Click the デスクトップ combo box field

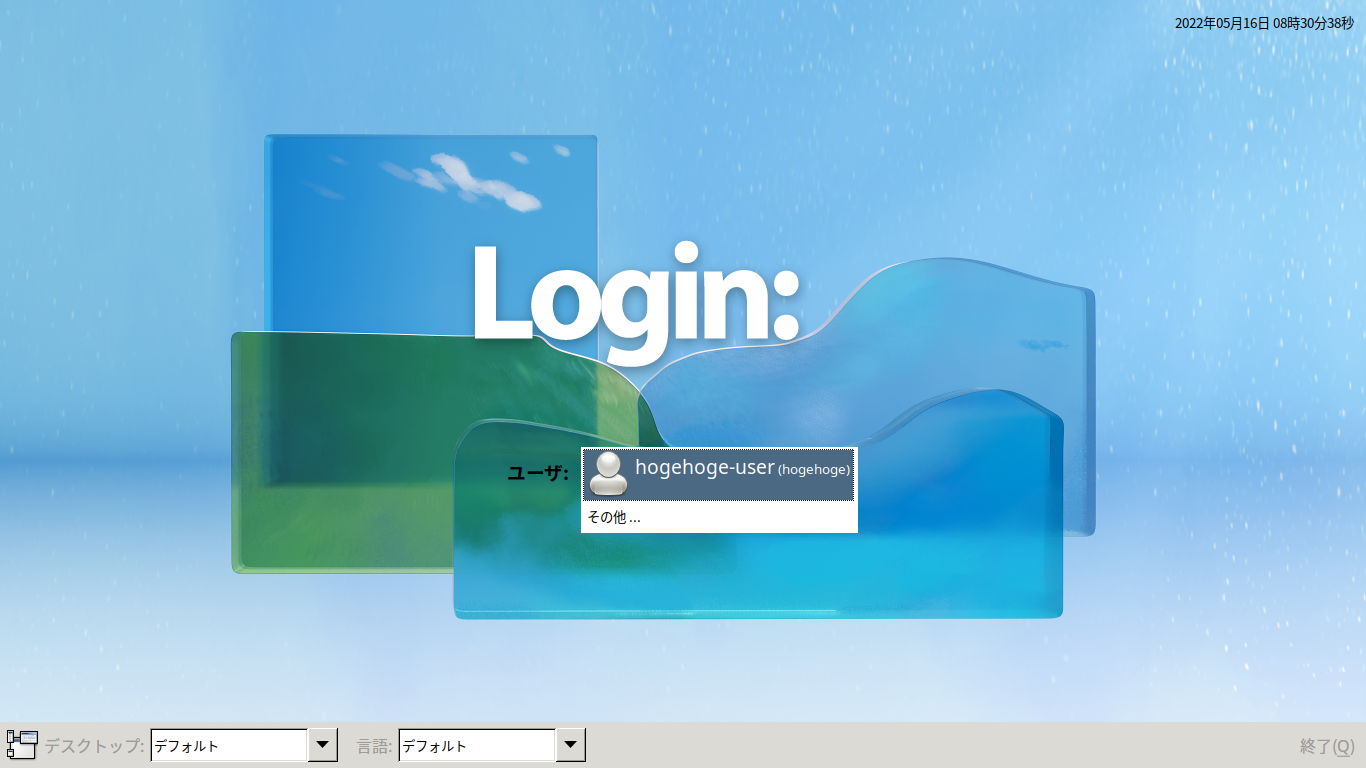[x=229, y=745]
